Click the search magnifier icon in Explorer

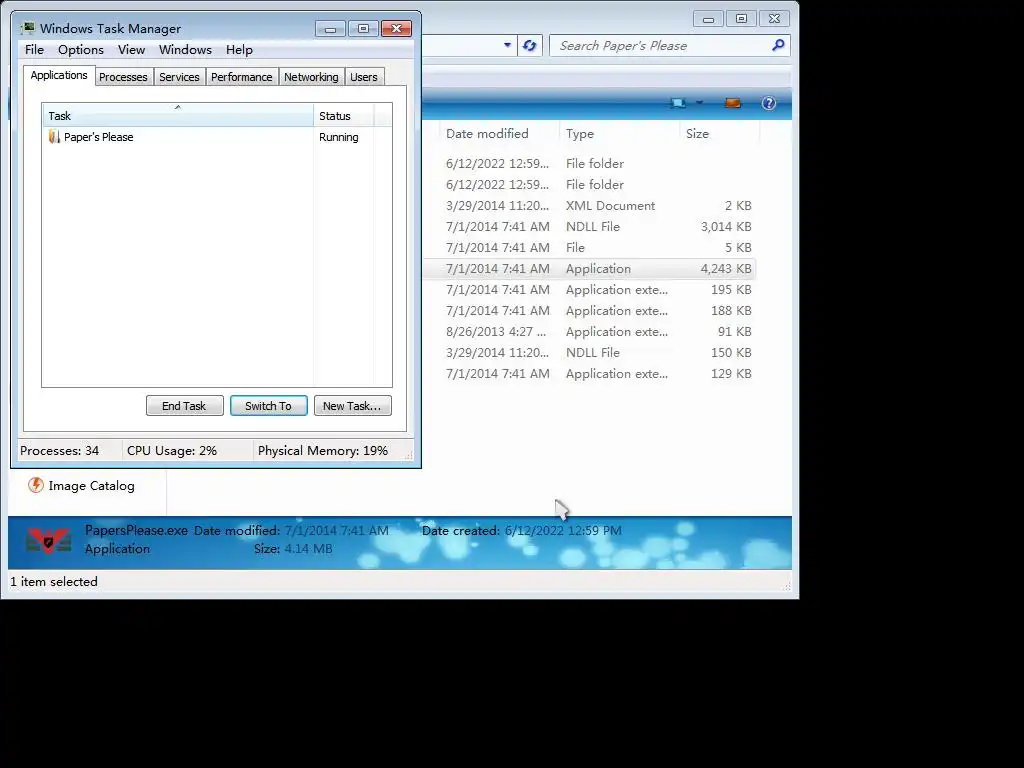point(778,45)
